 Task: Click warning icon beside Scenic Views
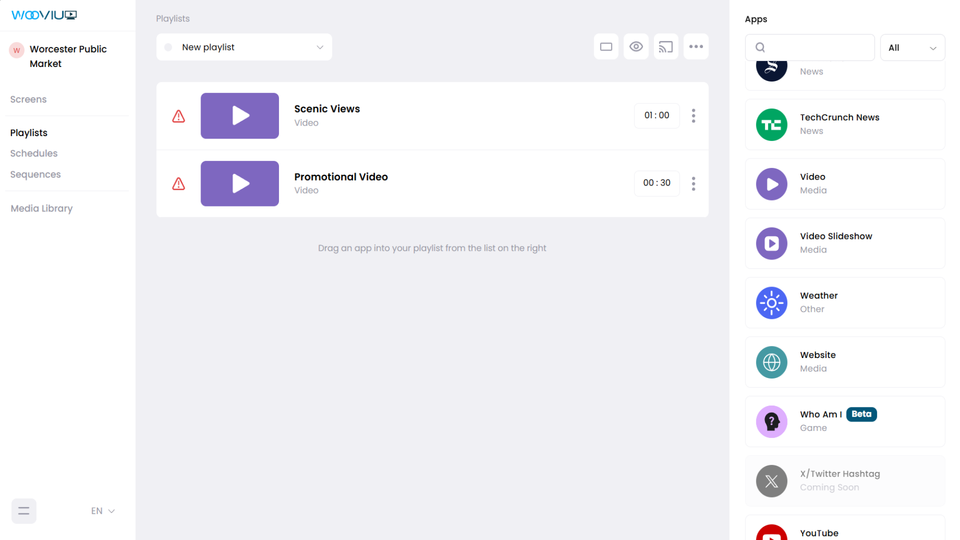coord(178,116)
